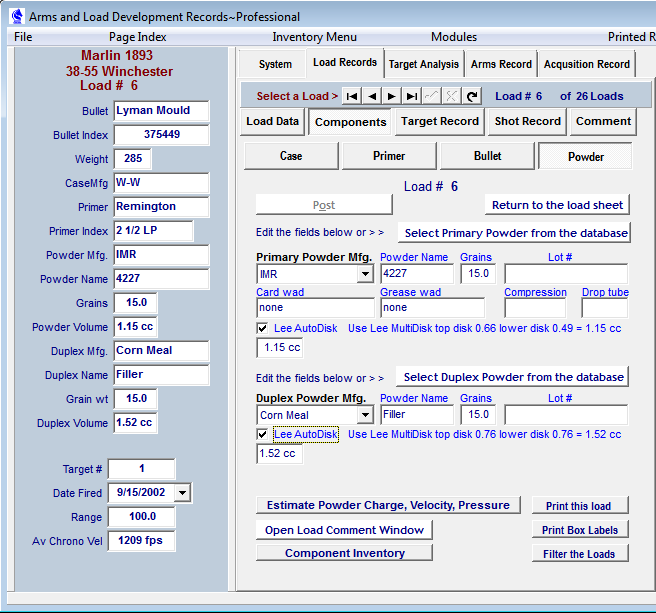Click the primary powder Lot # field
Screen dimensions: 656x613
point(566,274)
